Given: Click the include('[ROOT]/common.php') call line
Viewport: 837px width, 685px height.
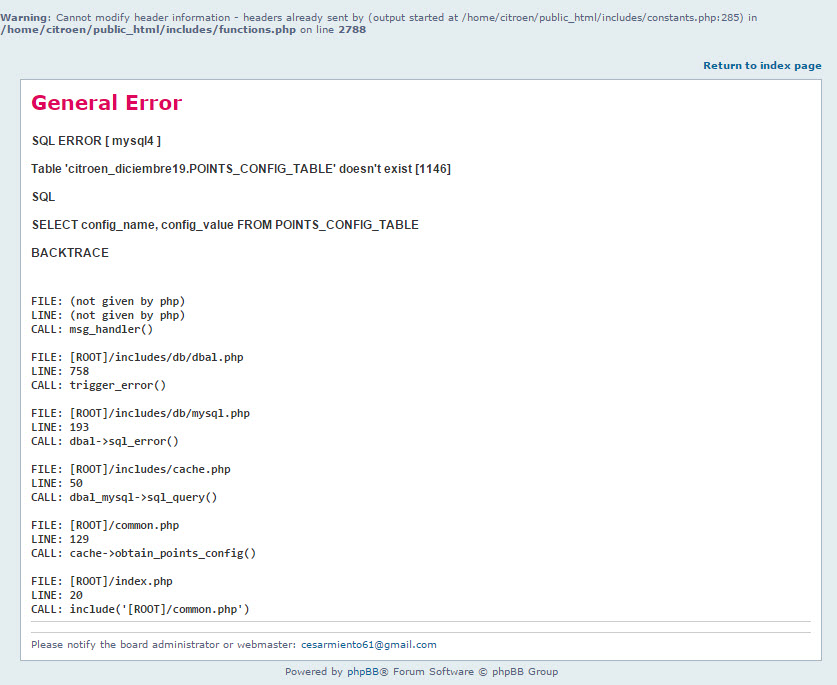Looking at the screenshot, I should (140, 609).
